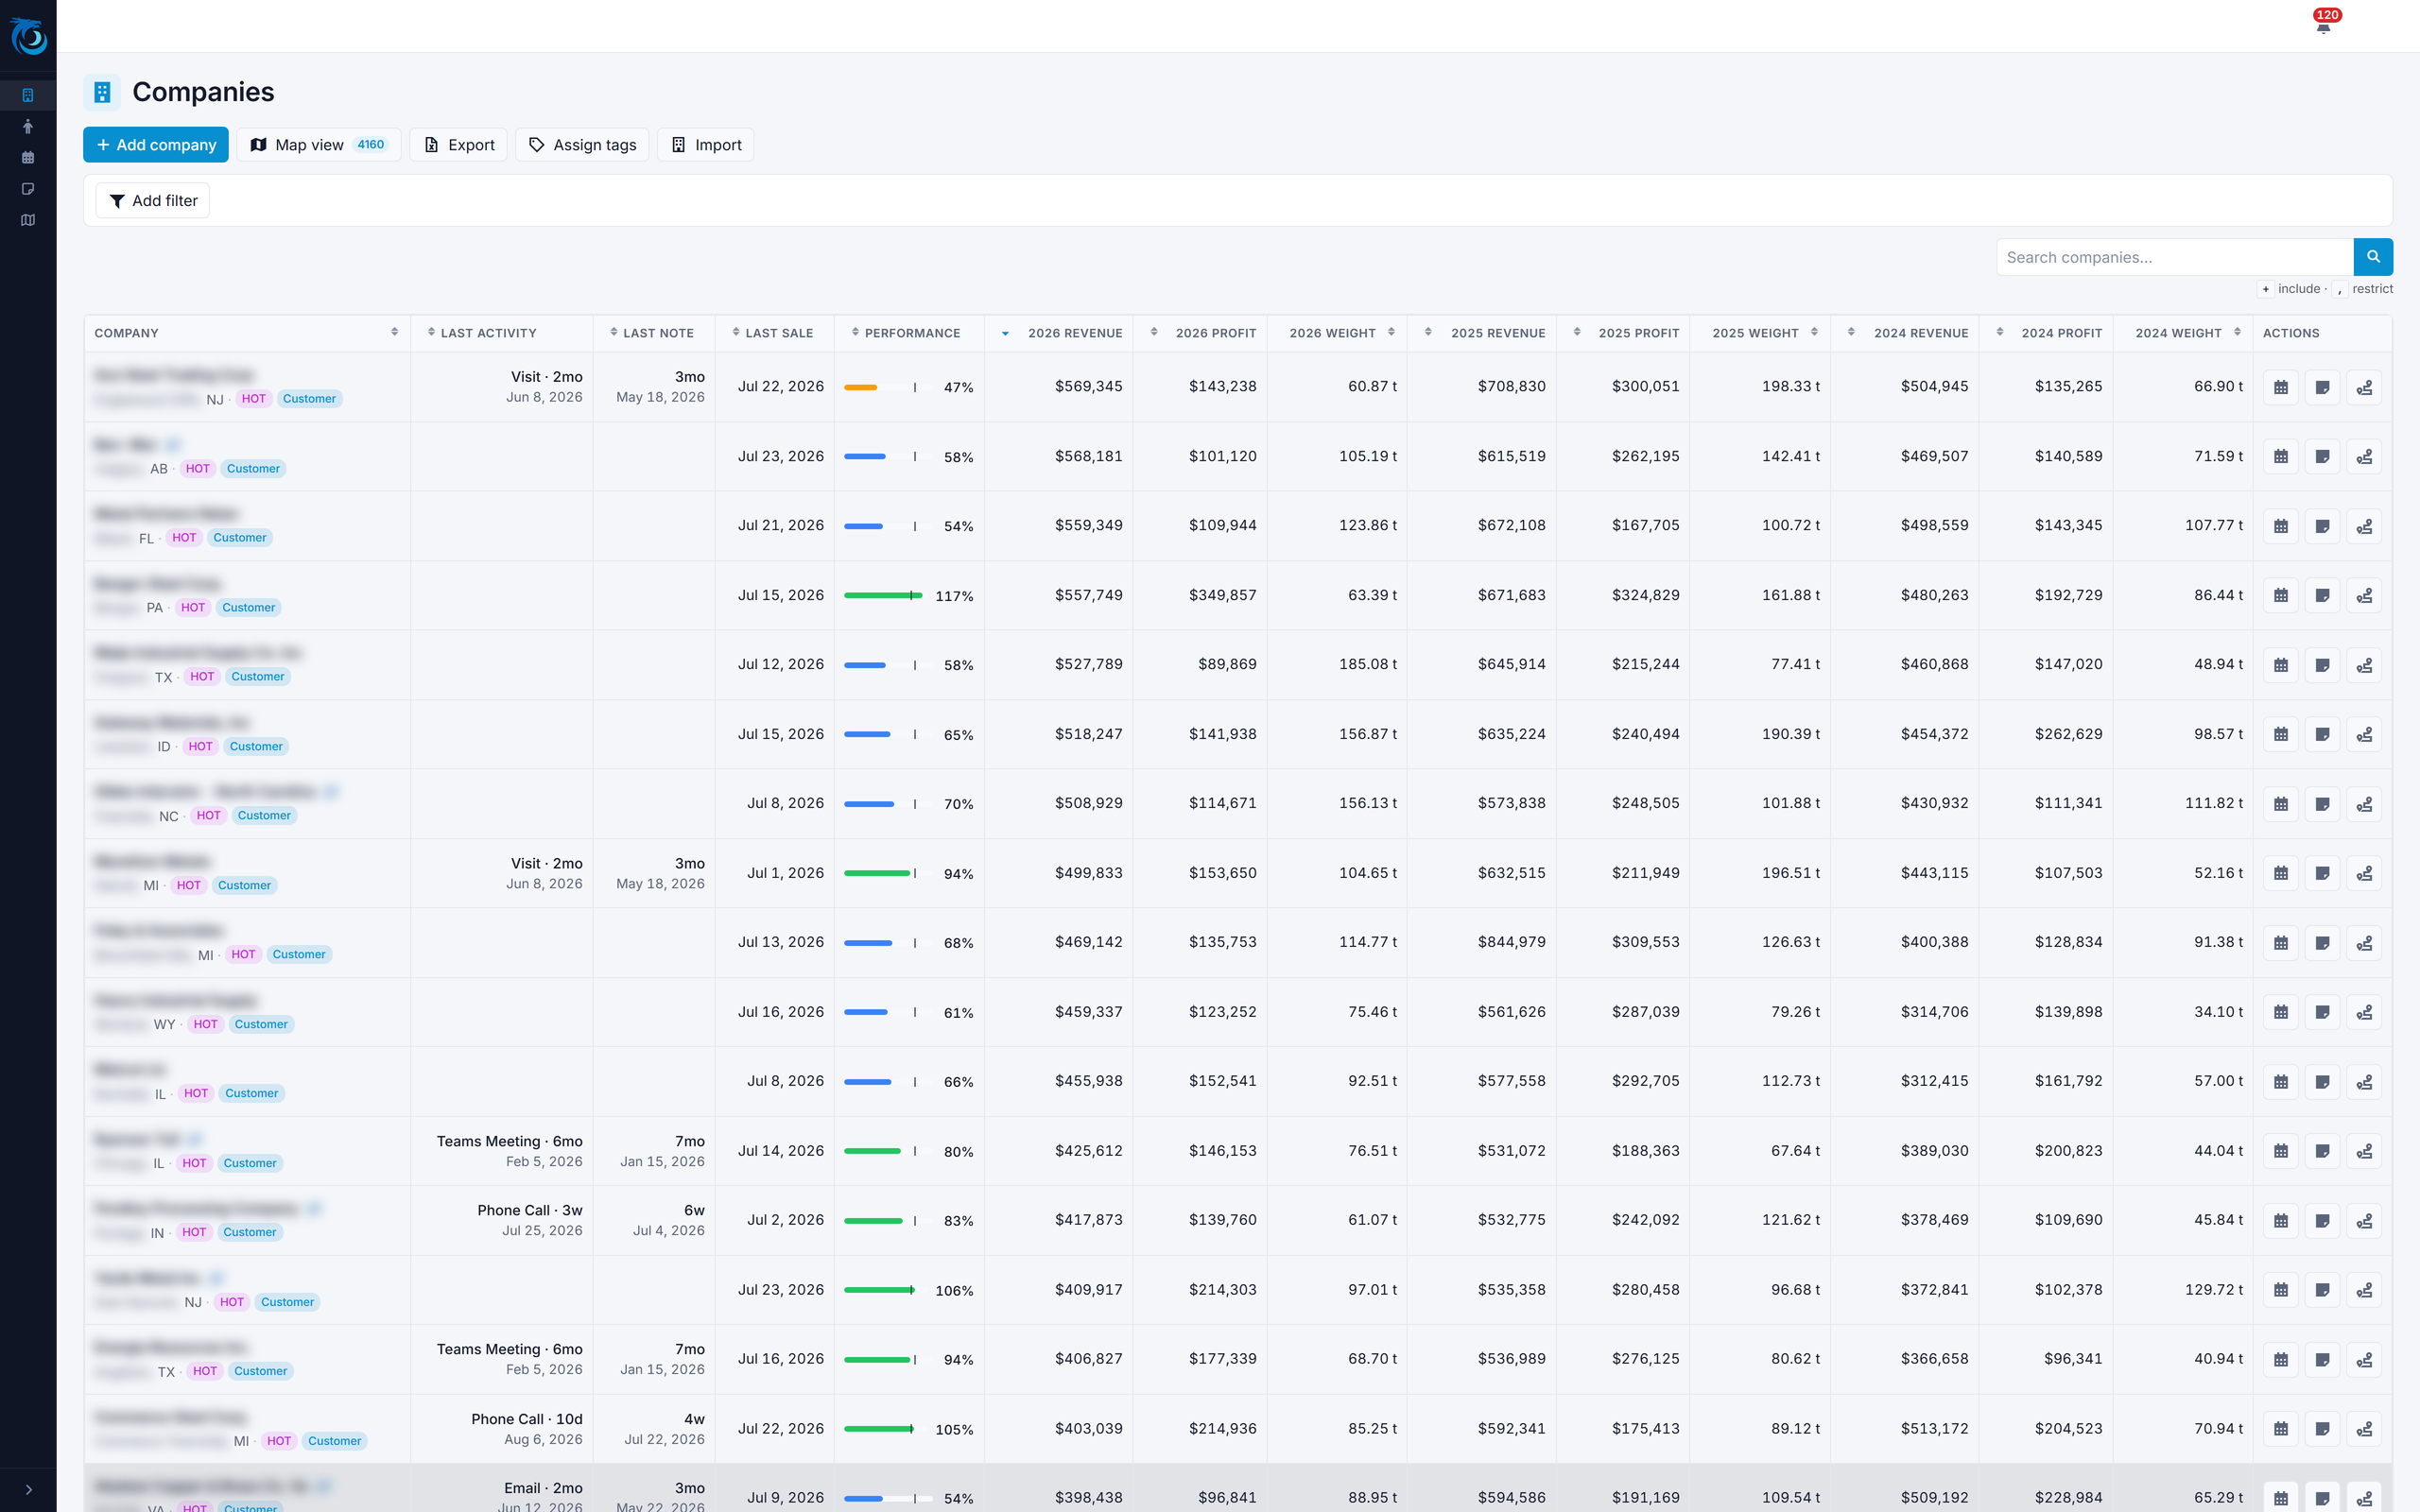Image resolution: width=2420 pixels, height=1512 pixels.
Task: Click the $844,979 revenue cell
Action: click(x=1512, y=942)
